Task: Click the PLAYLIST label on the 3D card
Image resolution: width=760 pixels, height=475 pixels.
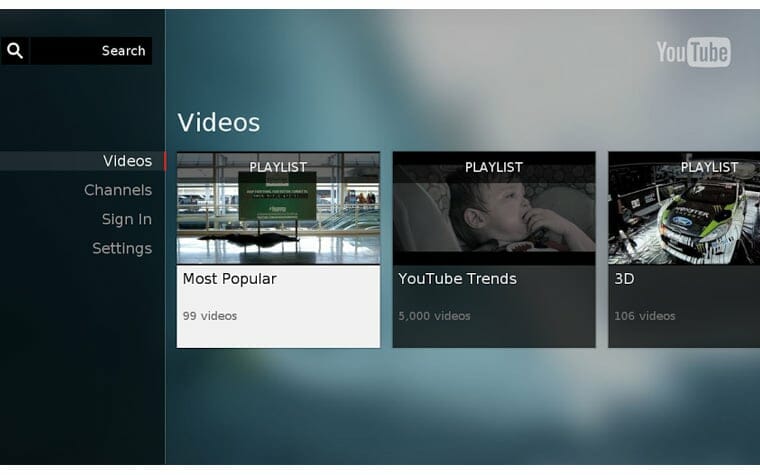Action: (710, 167)
